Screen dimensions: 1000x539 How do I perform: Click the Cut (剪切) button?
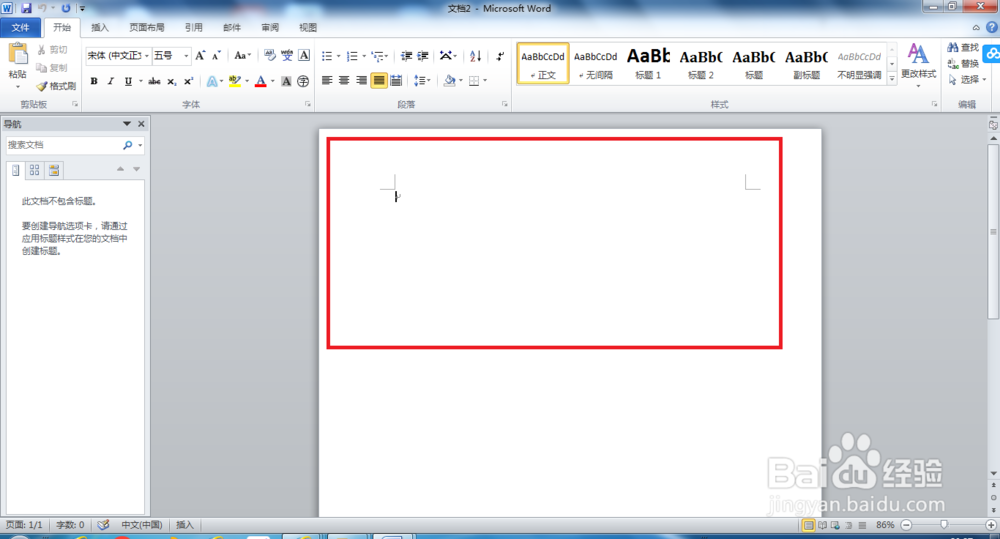pyautogui.click(x=52, y=49)
